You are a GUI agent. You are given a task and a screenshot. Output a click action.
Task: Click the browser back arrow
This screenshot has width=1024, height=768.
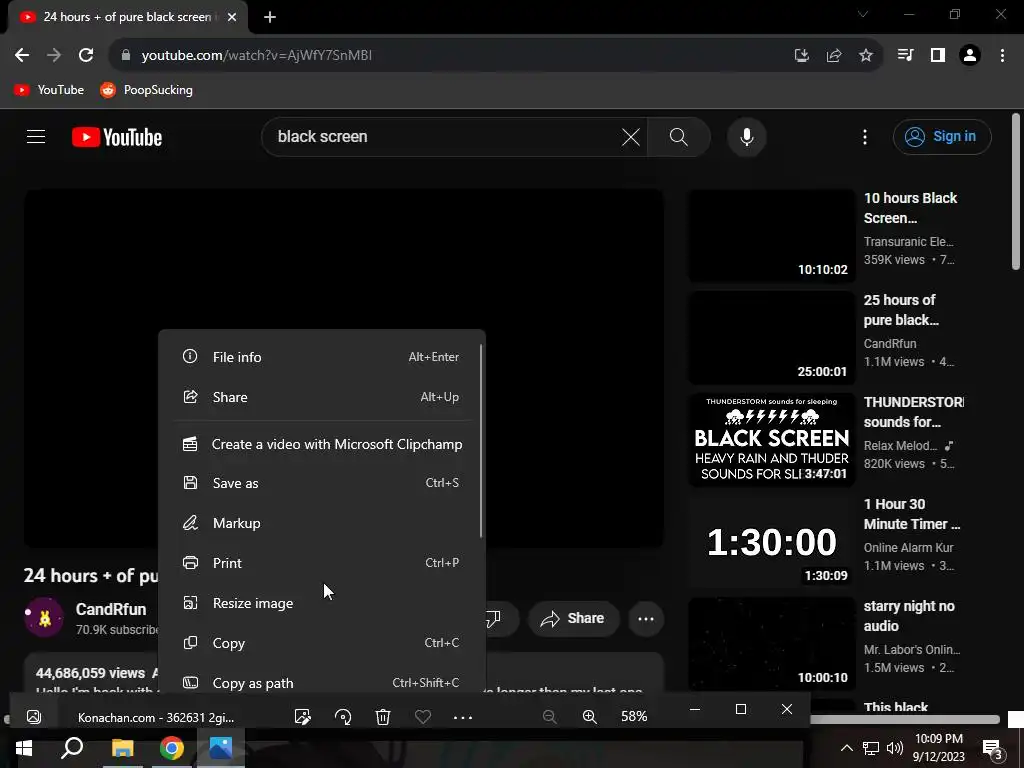22,56
